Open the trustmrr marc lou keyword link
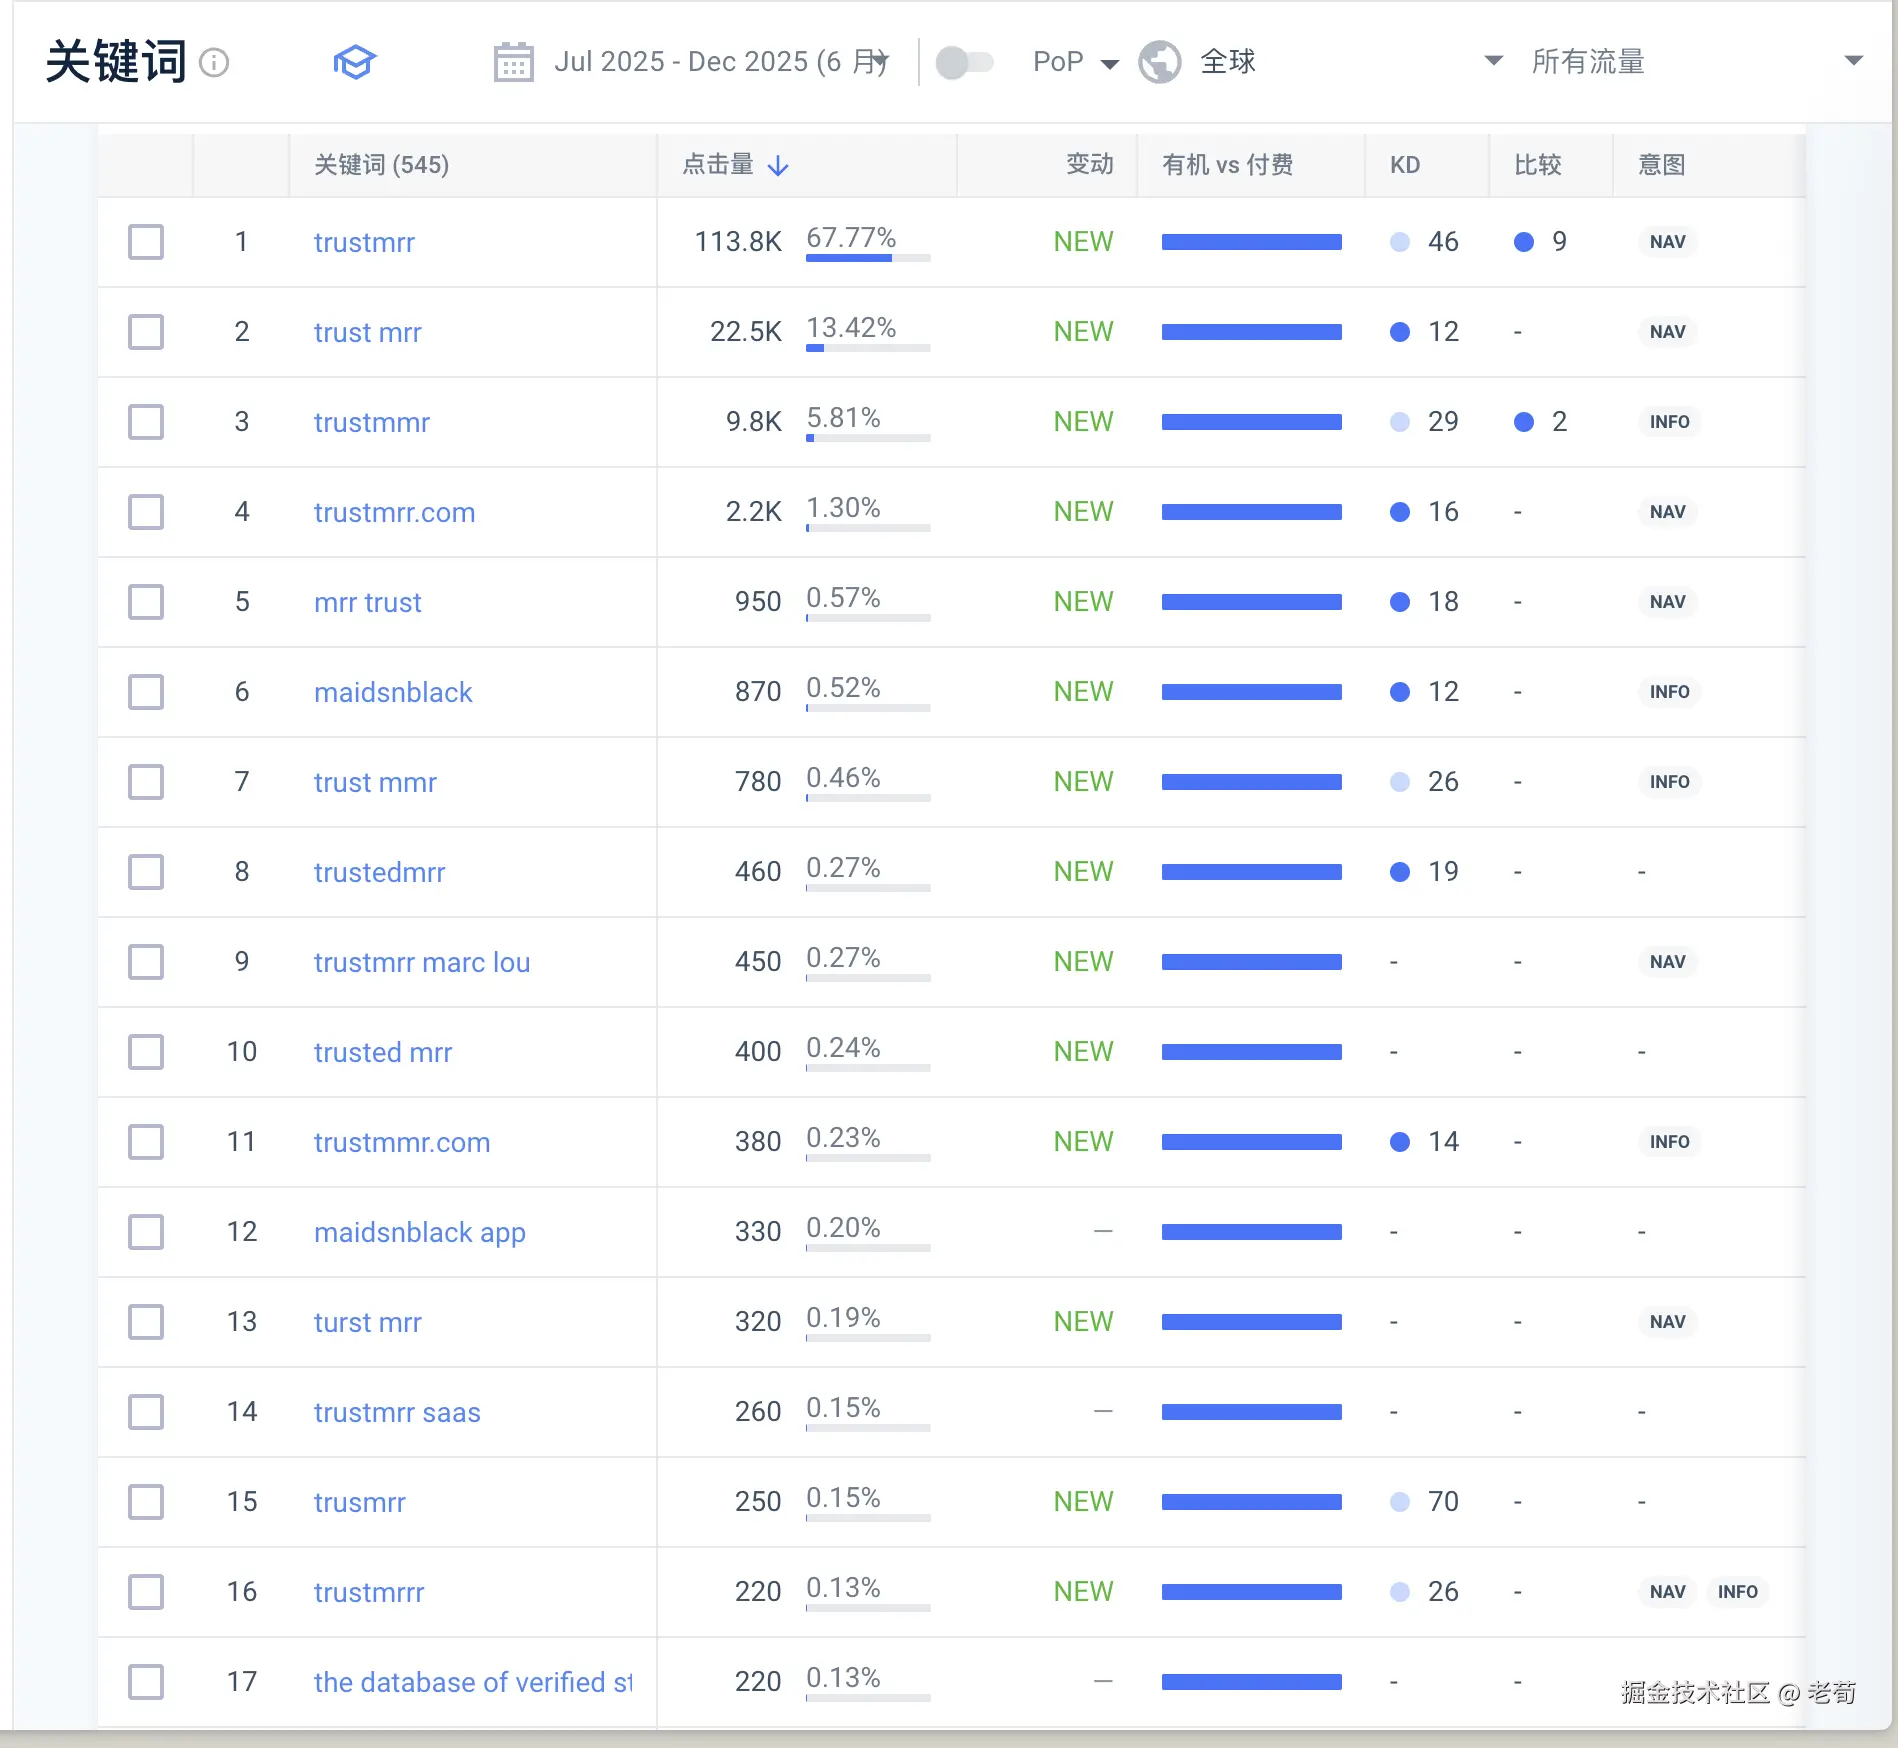Screen dimensions: 1898x1748 click(422, 963)
